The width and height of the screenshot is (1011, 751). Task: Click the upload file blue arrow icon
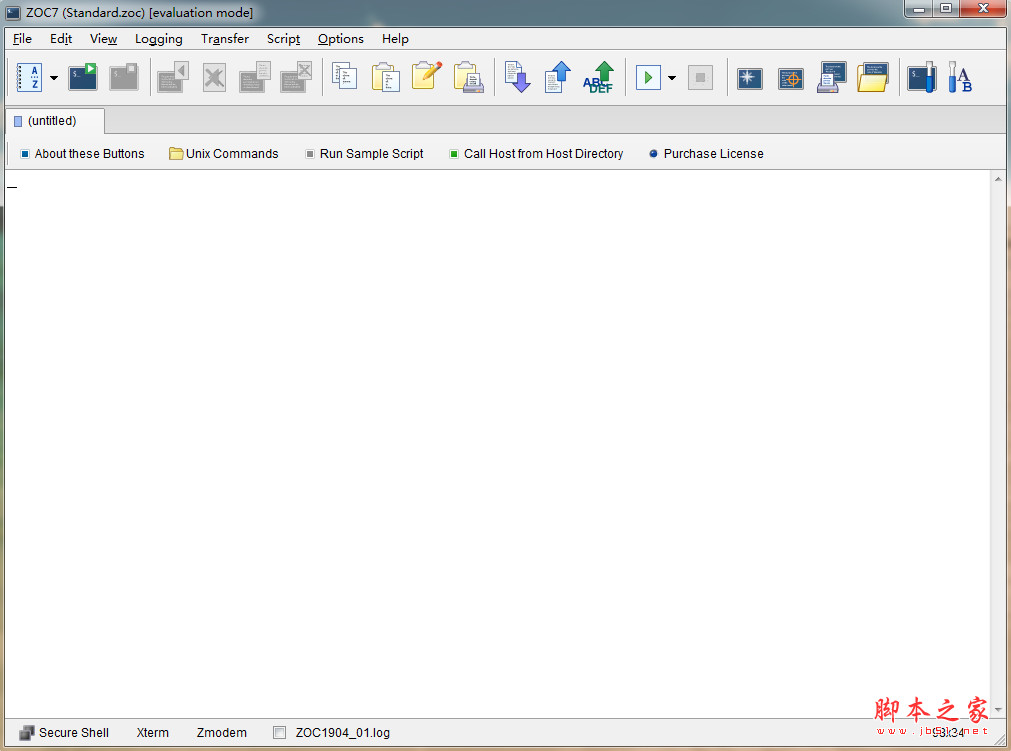558,77
